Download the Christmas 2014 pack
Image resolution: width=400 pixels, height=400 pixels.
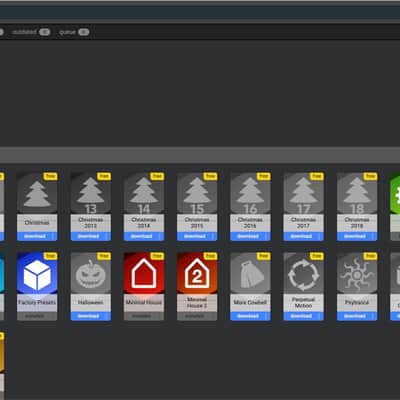click(x=144, y=236)
